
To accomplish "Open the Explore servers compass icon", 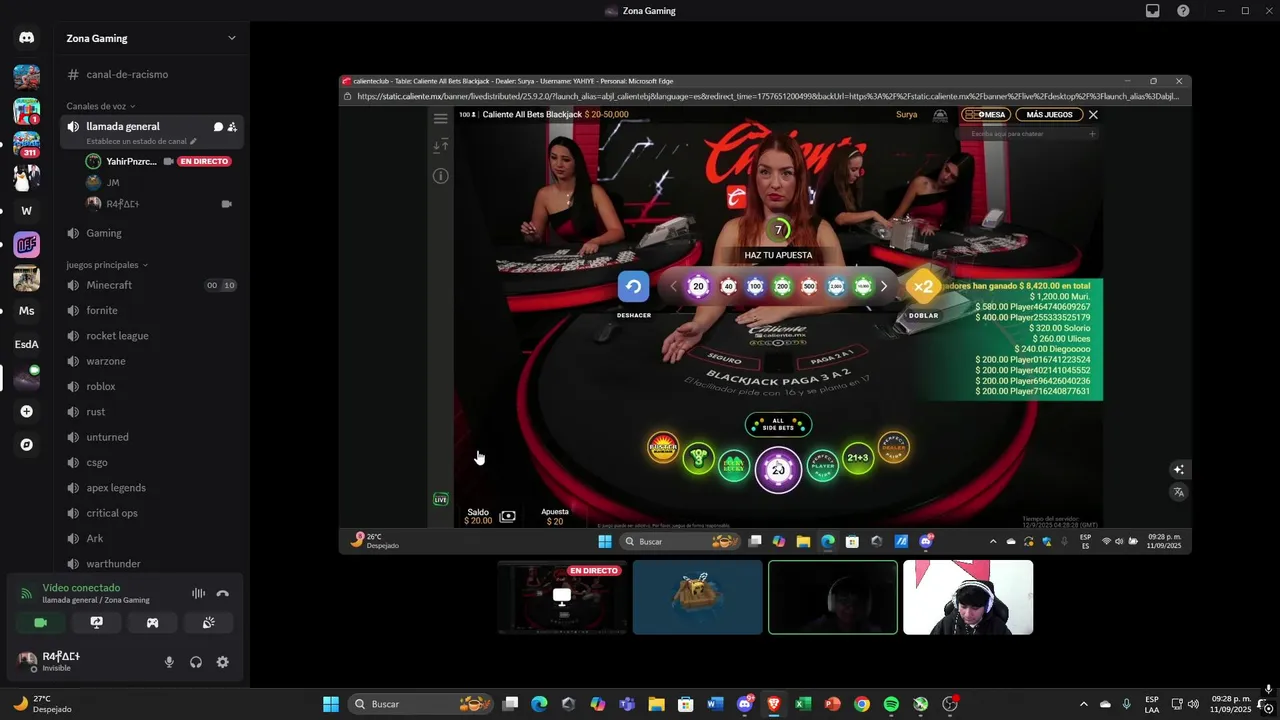I will click(27, 445).
